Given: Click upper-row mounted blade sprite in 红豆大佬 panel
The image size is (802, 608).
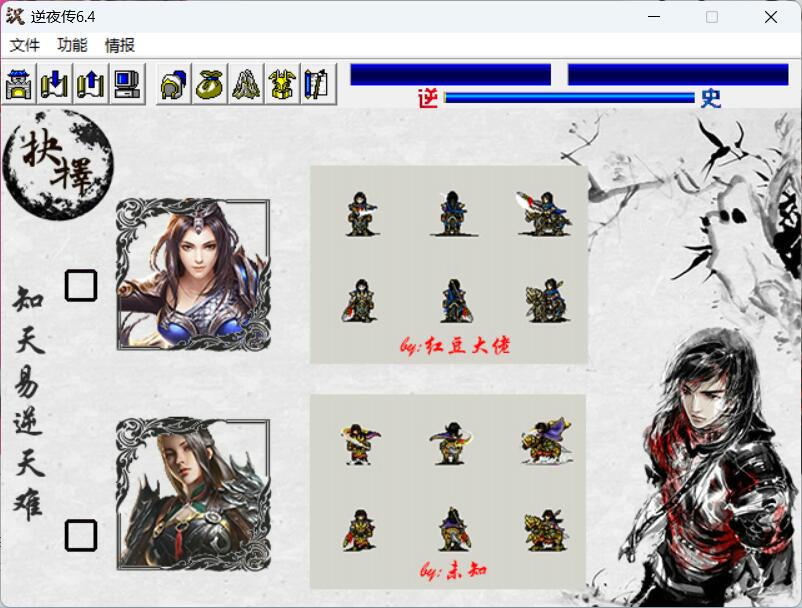Looking at the screenshot, I should 544,214.
